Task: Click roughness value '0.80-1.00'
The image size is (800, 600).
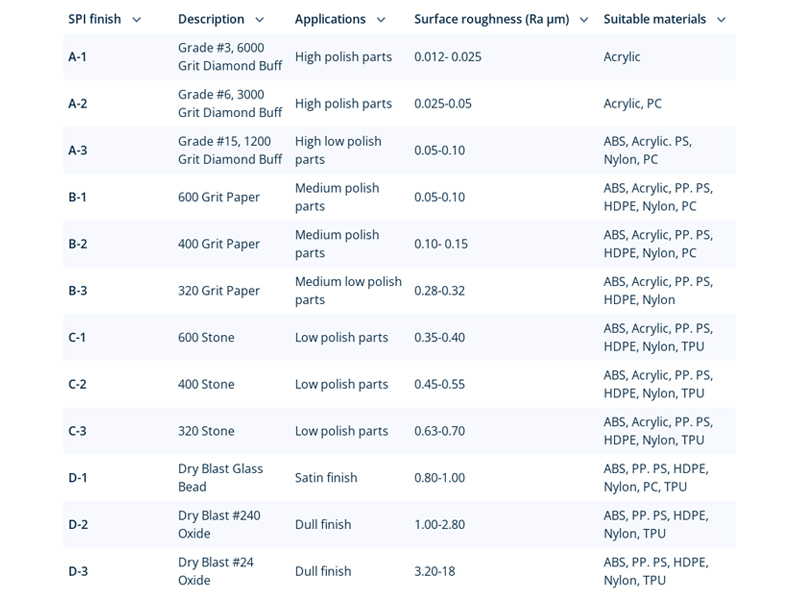Action: pyautogui.click(x=439, y=478)
